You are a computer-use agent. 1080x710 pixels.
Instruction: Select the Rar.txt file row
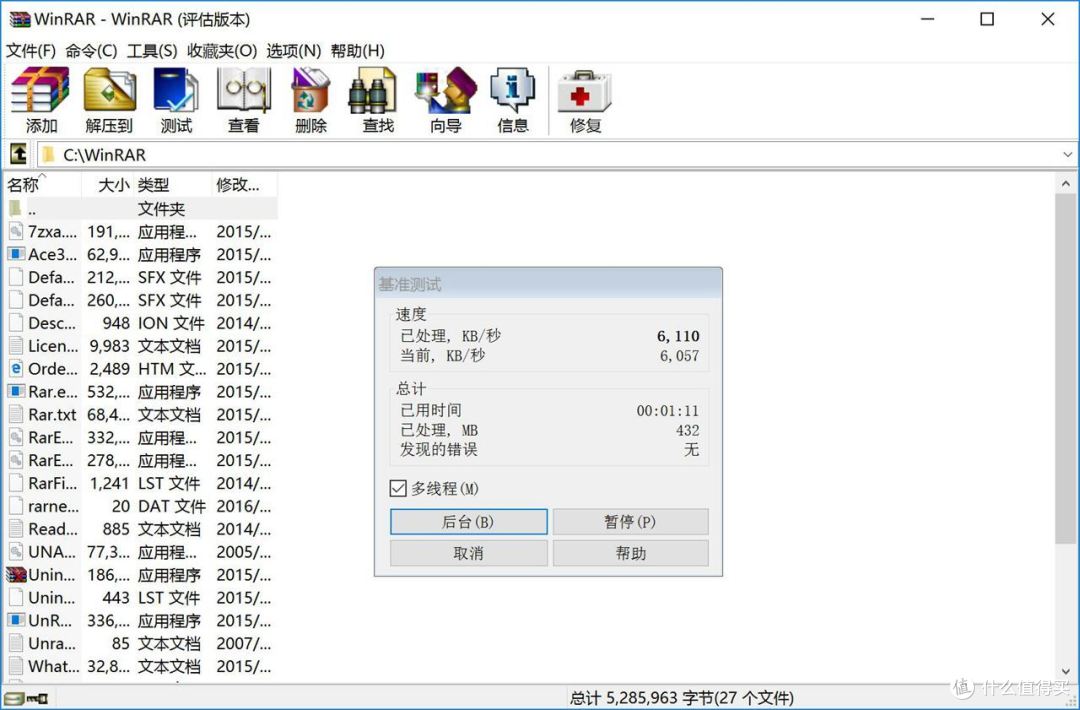[x=141, y=414]
